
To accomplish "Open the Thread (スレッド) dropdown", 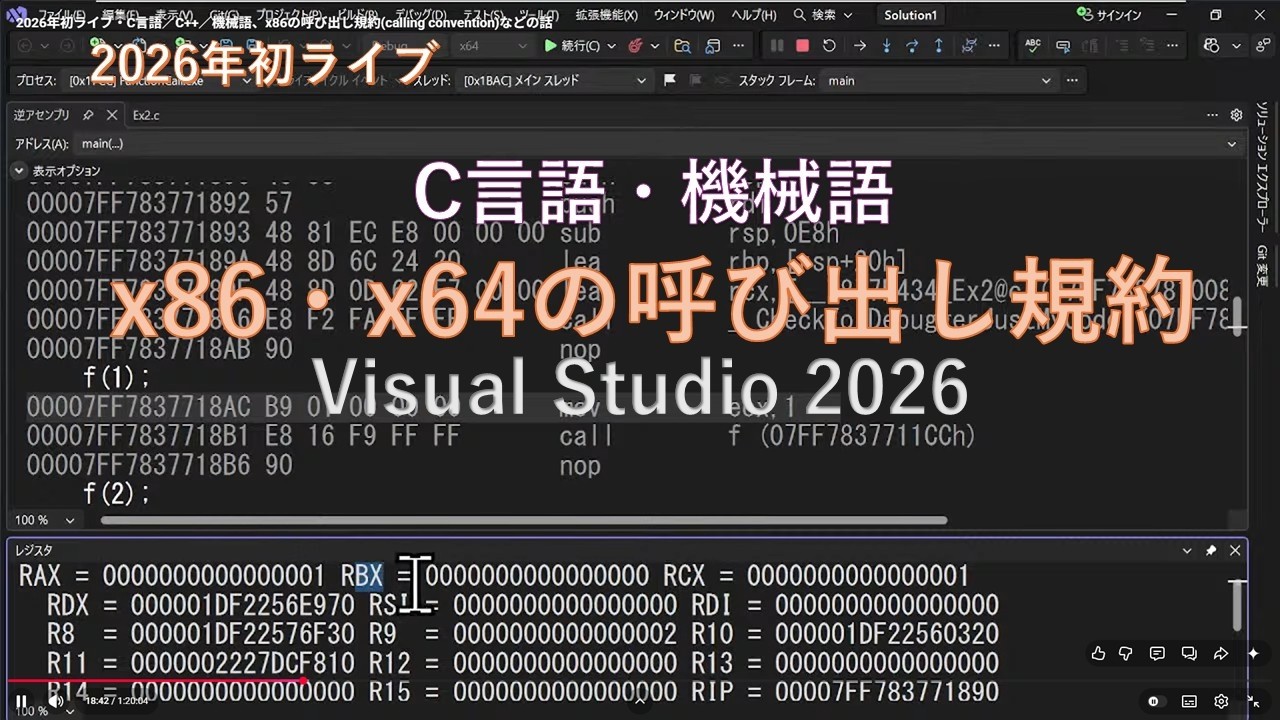I will (x=555, y=80).
